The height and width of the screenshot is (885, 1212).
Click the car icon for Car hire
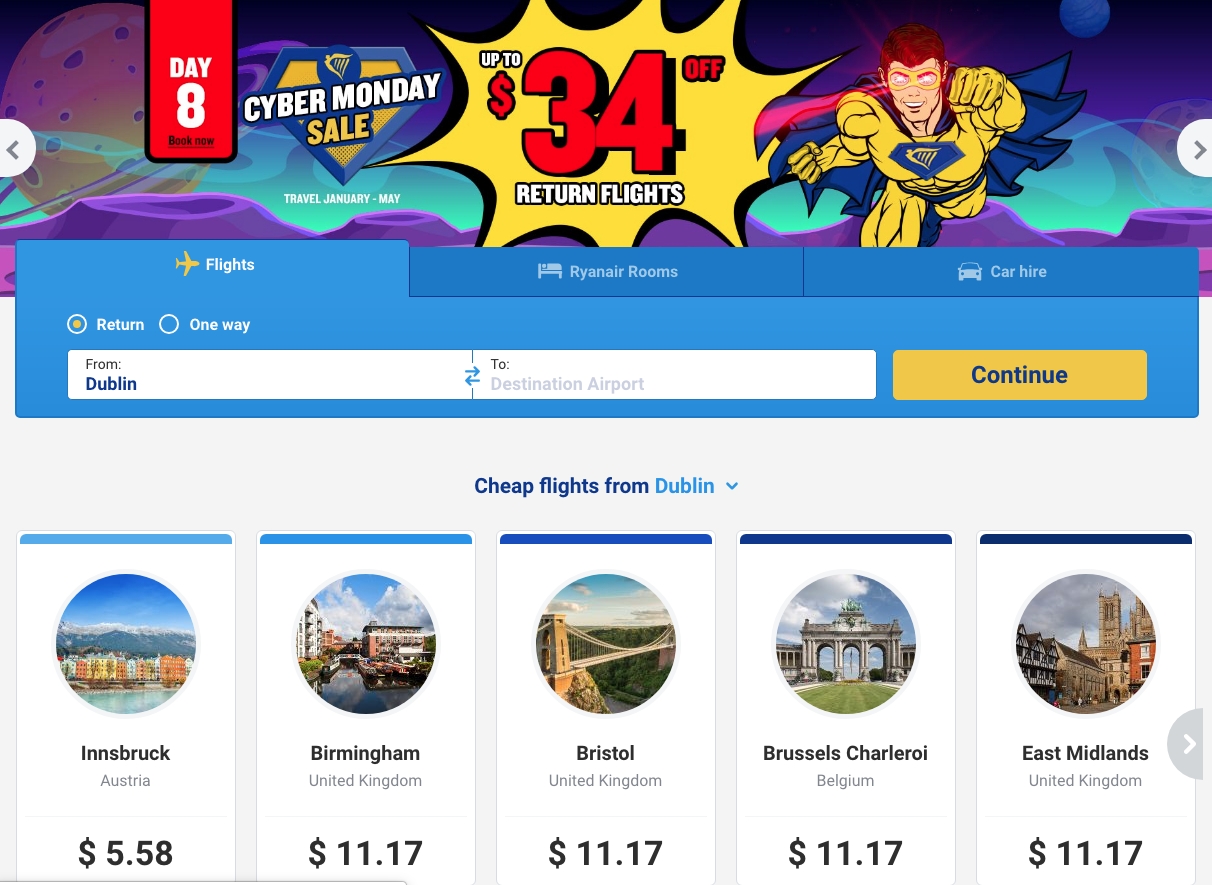[x=969, y=272]
